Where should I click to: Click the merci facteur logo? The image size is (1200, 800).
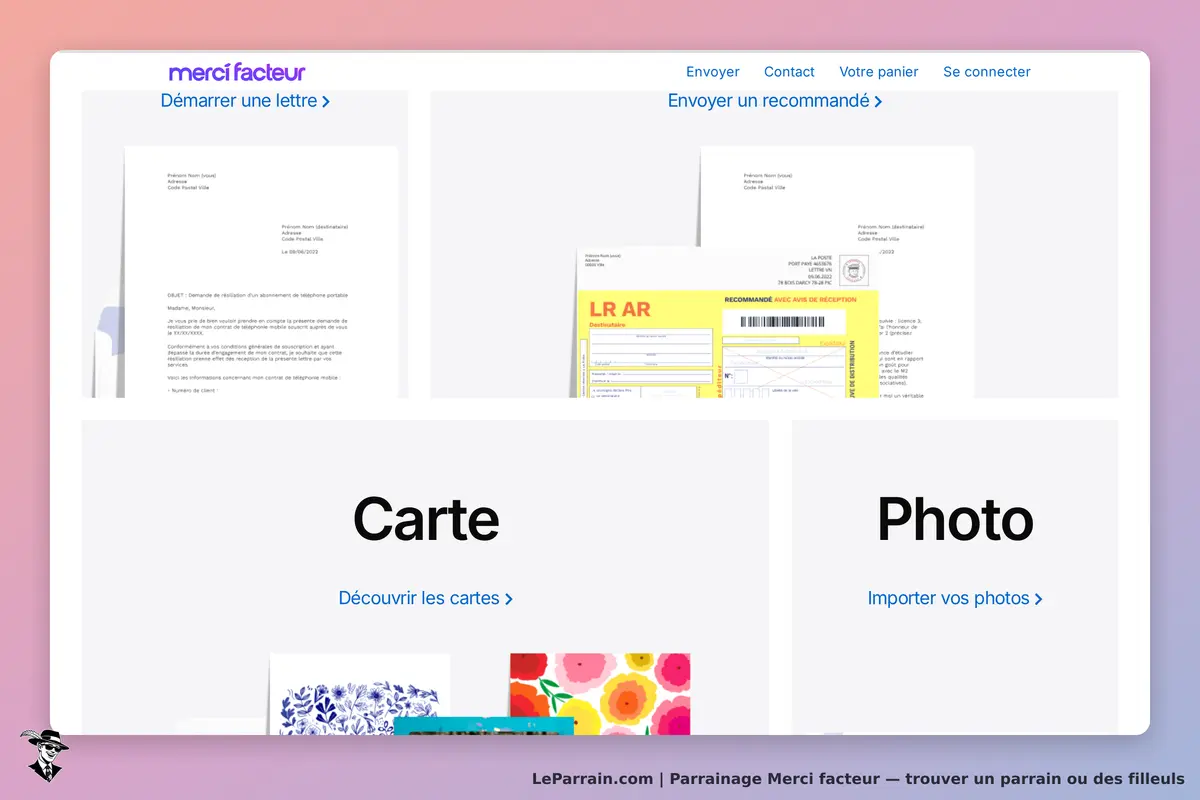pos(237,72)
